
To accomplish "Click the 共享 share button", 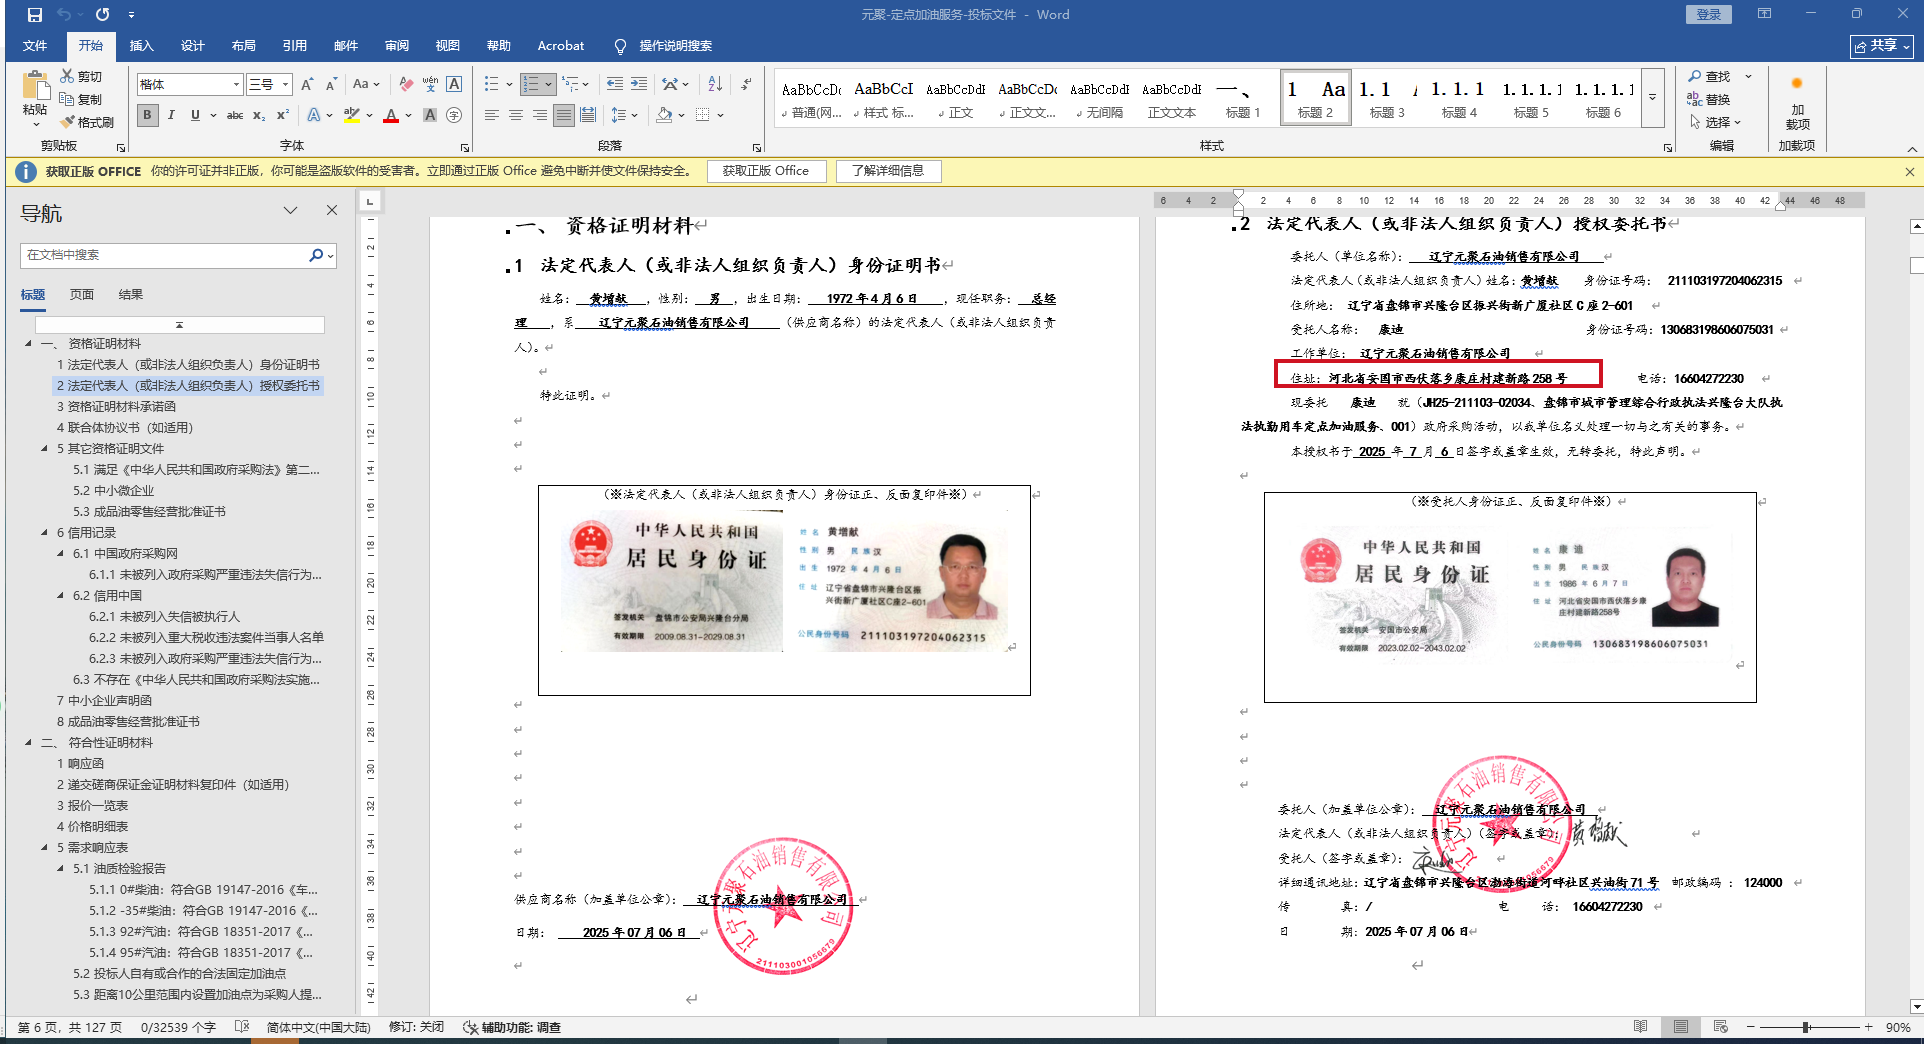I will [x=1882, y=46].
